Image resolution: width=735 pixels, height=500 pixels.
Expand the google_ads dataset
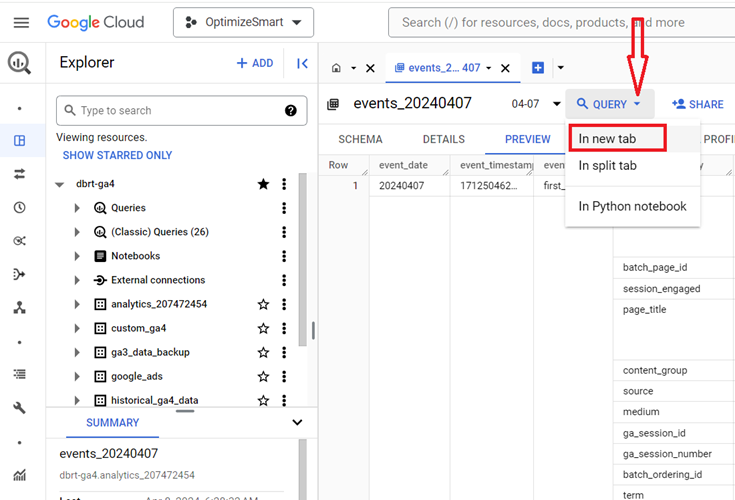pos(77,376)
